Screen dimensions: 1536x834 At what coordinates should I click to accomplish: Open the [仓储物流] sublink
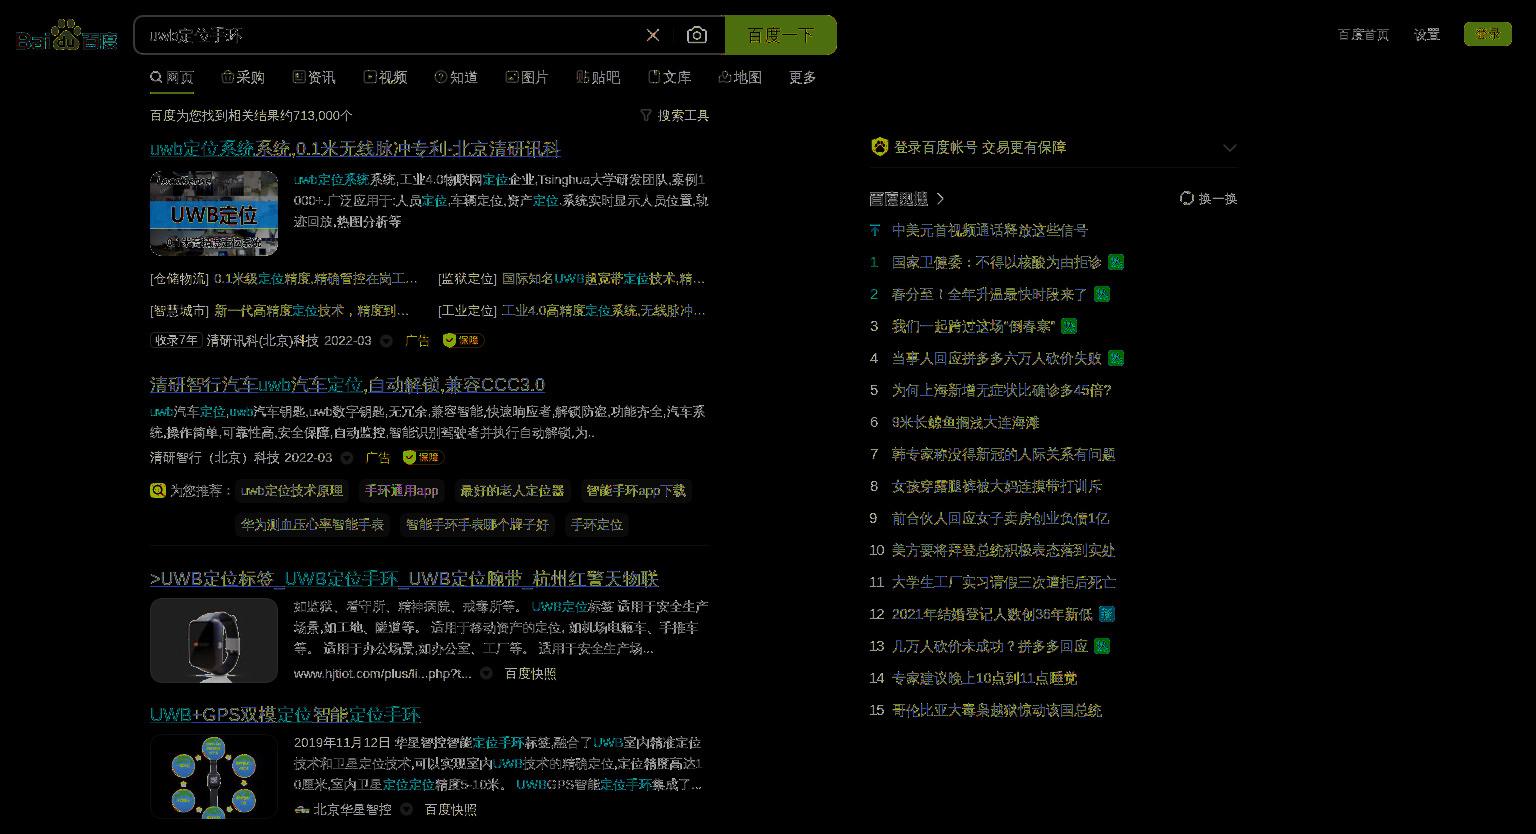284,279
